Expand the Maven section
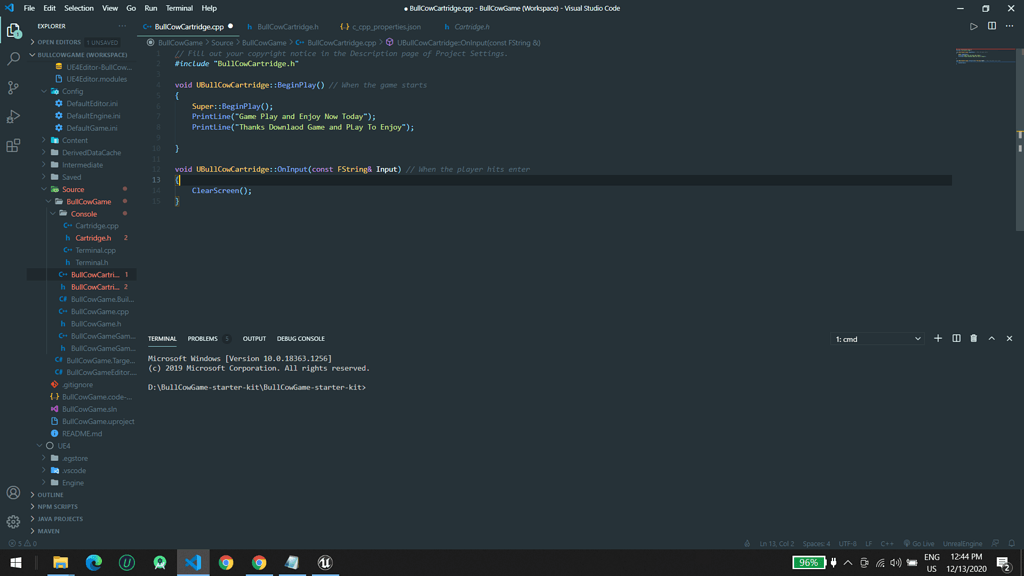Image resolution: width=1024 pixels, height=576 pixels. tap(48, 532)
